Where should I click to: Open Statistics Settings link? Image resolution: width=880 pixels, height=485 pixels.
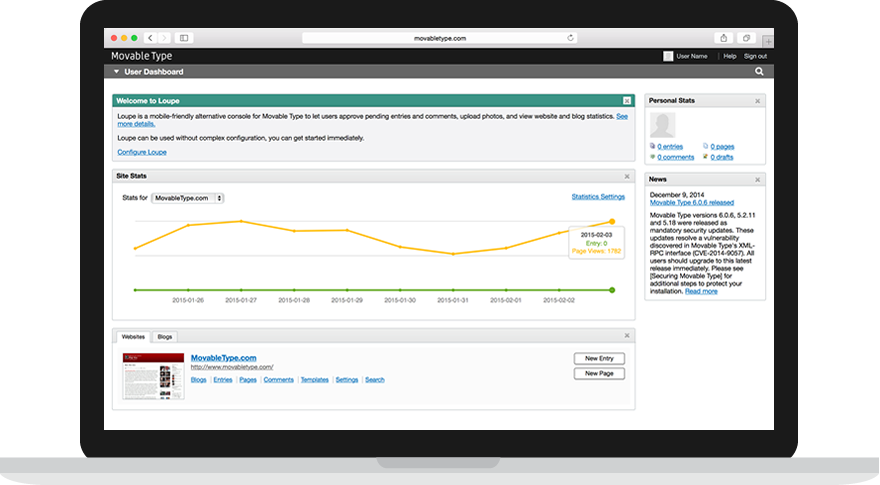click(x=598, y=196)
